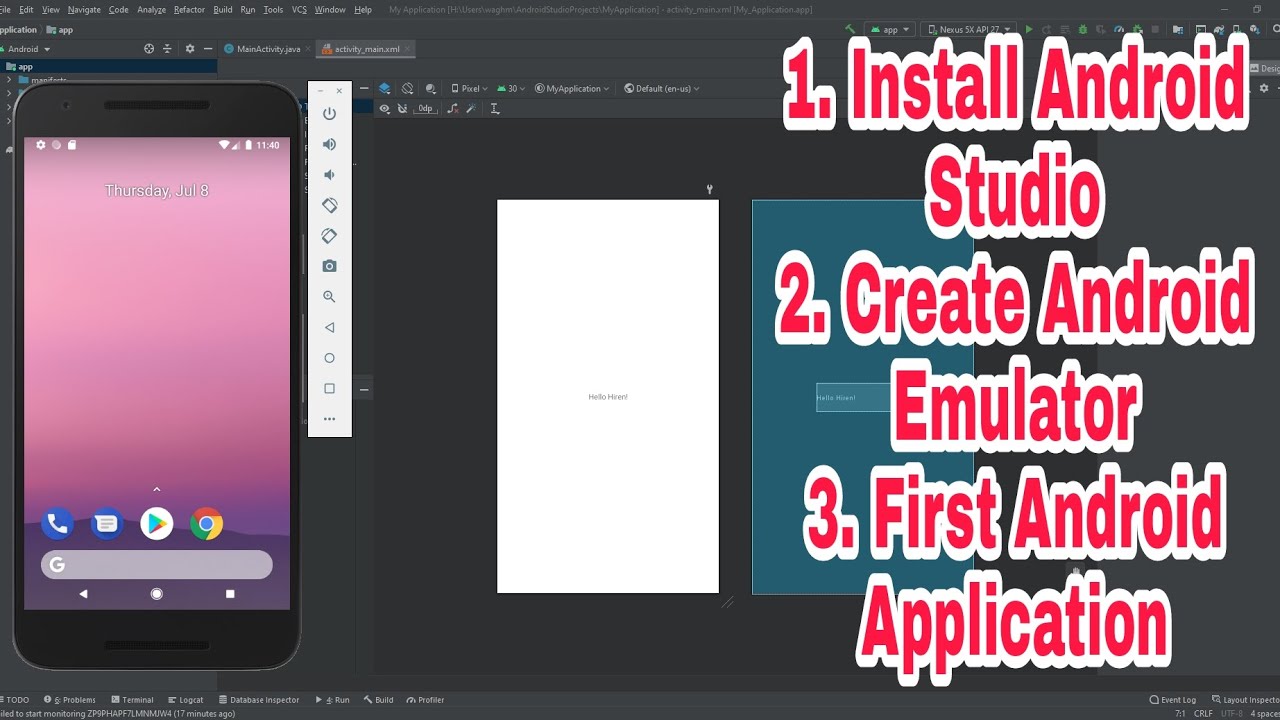Rotate the emulator right

click(329, 236)
